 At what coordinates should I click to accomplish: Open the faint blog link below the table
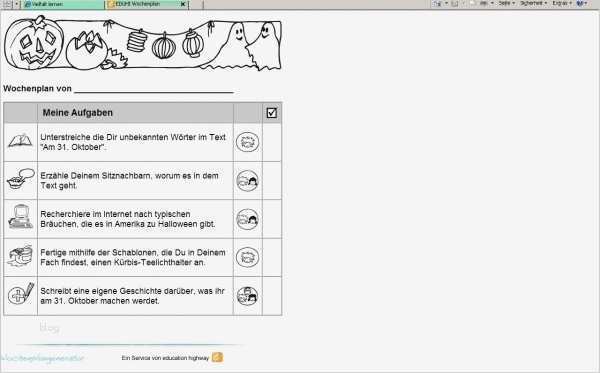pyautogui.click(x=49, y=328)
